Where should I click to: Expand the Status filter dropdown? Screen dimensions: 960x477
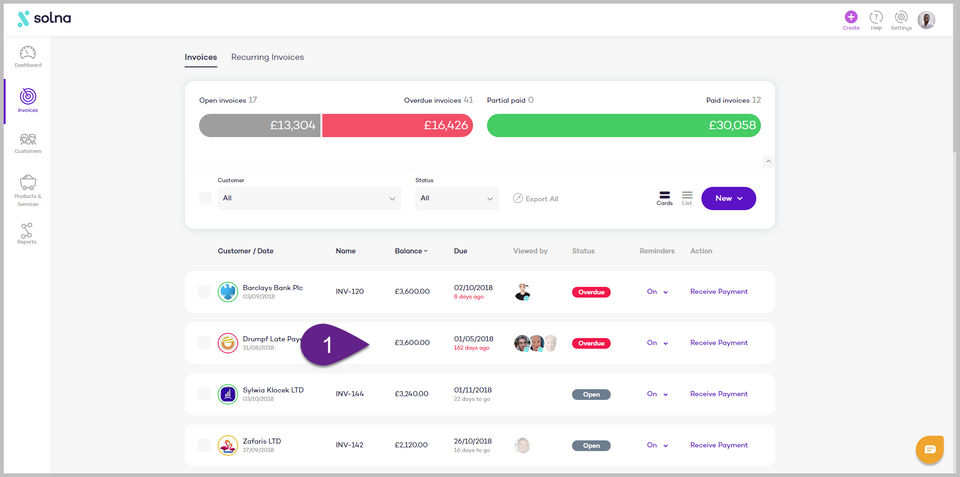(x=457, y=198)
